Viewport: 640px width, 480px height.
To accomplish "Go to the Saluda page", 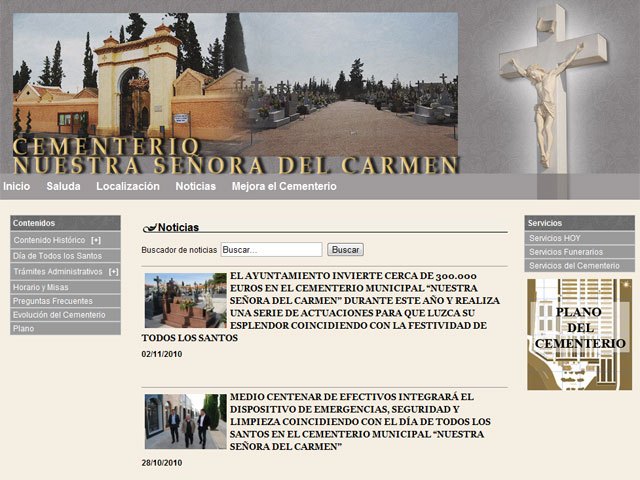I will [63, 186].
